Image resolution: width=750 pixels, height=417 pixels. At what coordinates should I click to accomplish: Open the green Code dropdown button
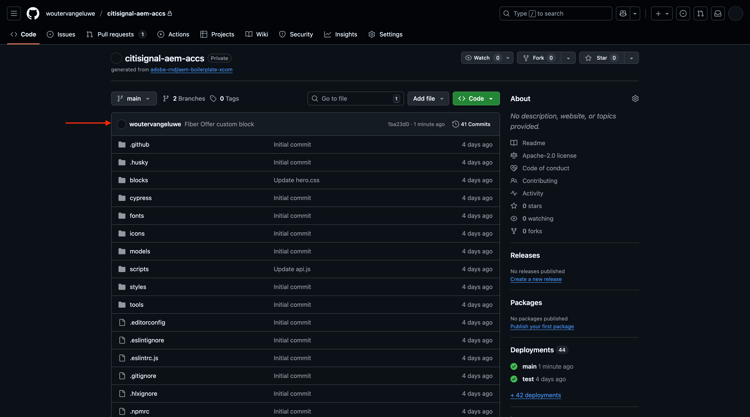click(476, 99)
